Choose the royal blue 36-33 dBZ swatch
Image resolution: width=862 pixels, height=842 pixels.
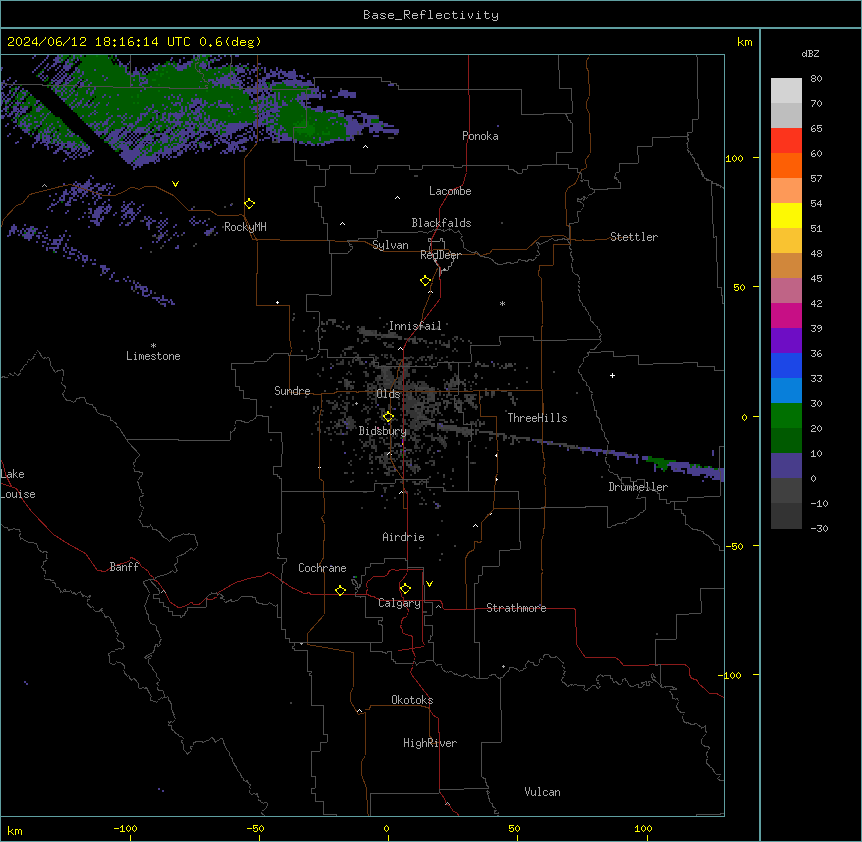[x=786, y=365]
